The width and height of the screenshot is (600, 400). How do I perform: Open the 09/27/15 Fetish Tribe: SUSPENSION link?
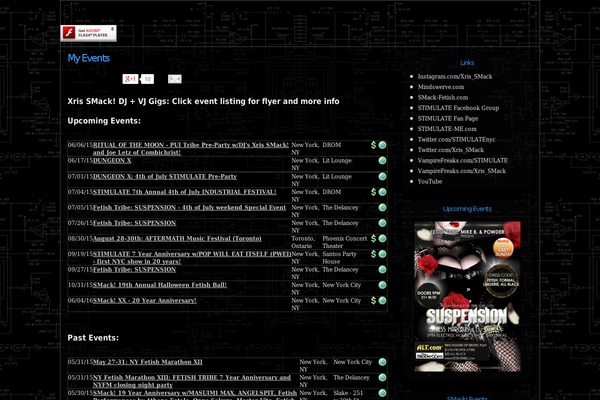pyautogui.click(x=134, y=269)
